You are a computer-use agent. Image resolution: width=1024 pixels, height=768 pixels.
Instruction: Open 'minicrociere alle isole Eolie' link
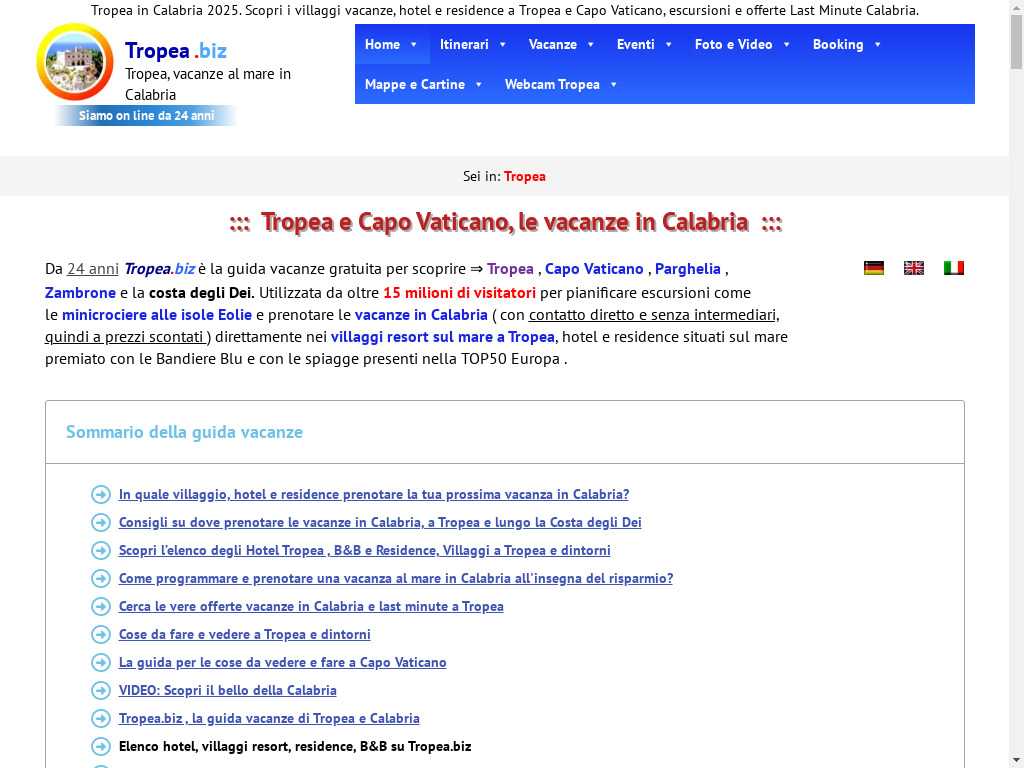pyautogui.click(x=157, y=315)
